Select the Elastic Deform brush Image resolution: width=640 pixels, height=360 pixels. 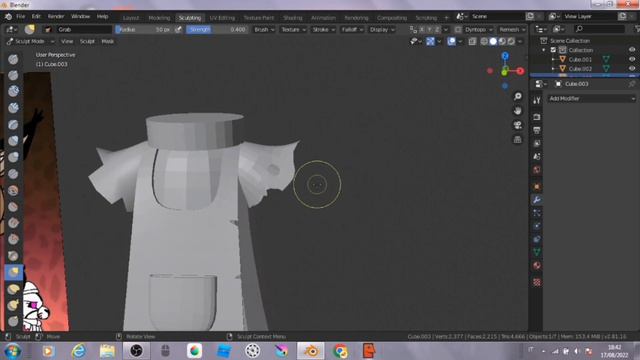point(13,289)
